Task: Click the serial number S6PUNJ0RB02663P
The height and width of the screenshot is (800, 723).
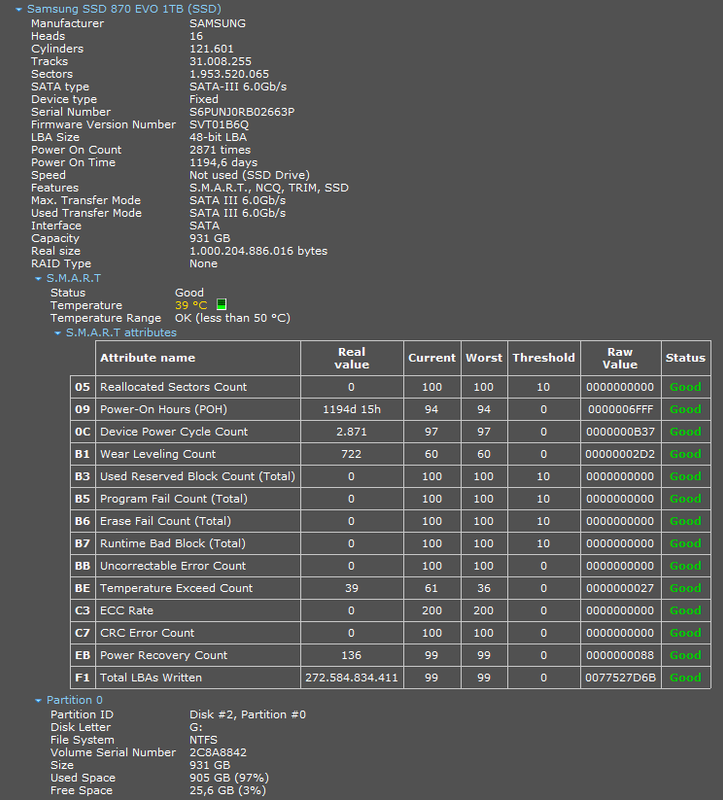Action: click(242, 112)
